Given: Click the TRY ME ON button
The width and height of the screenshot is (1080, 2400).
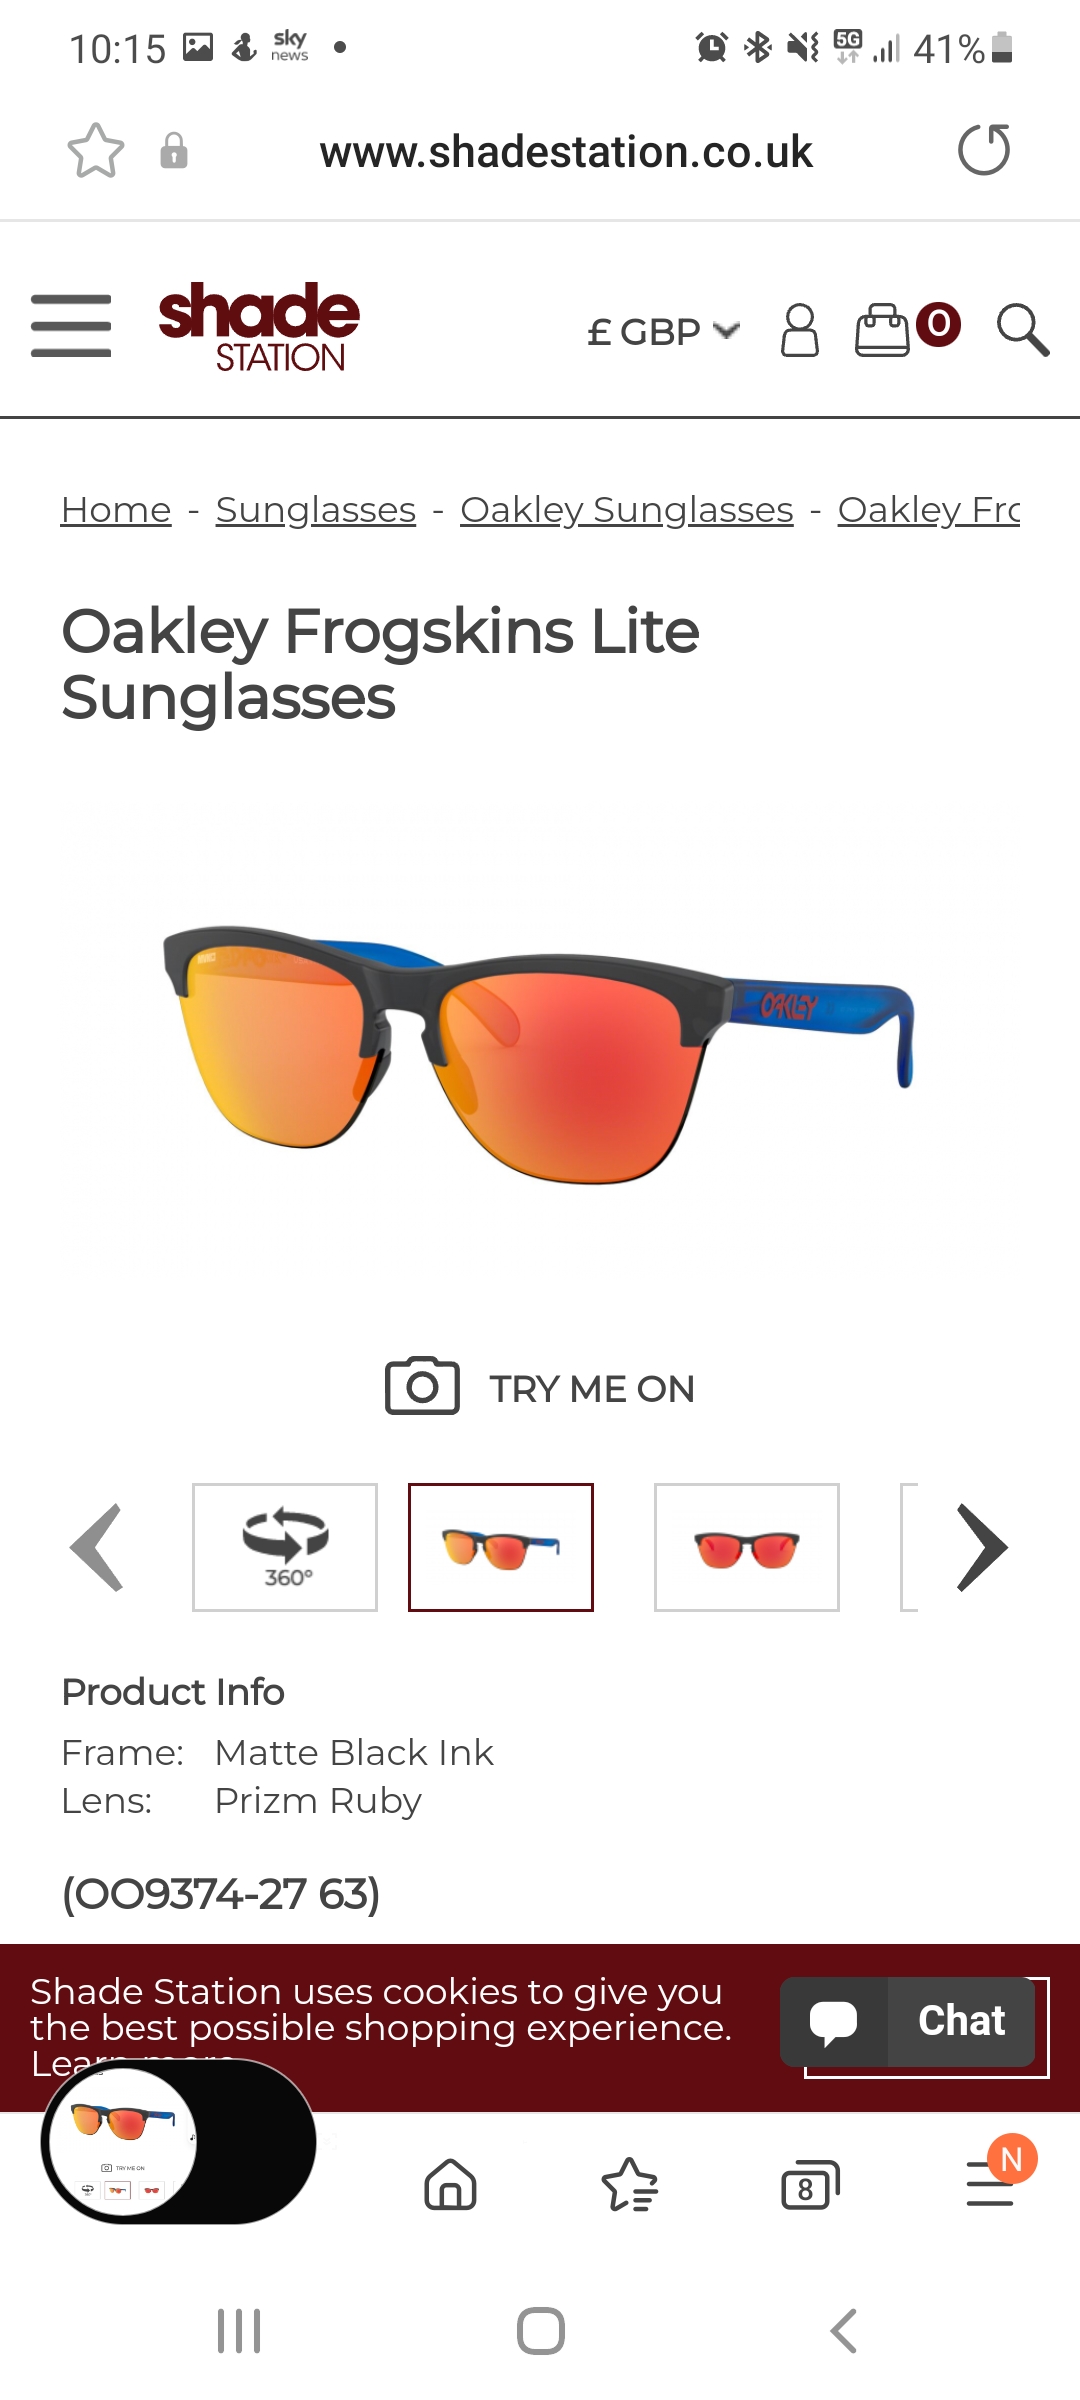Looking at the screenshot, I should tap(540, 1387).
